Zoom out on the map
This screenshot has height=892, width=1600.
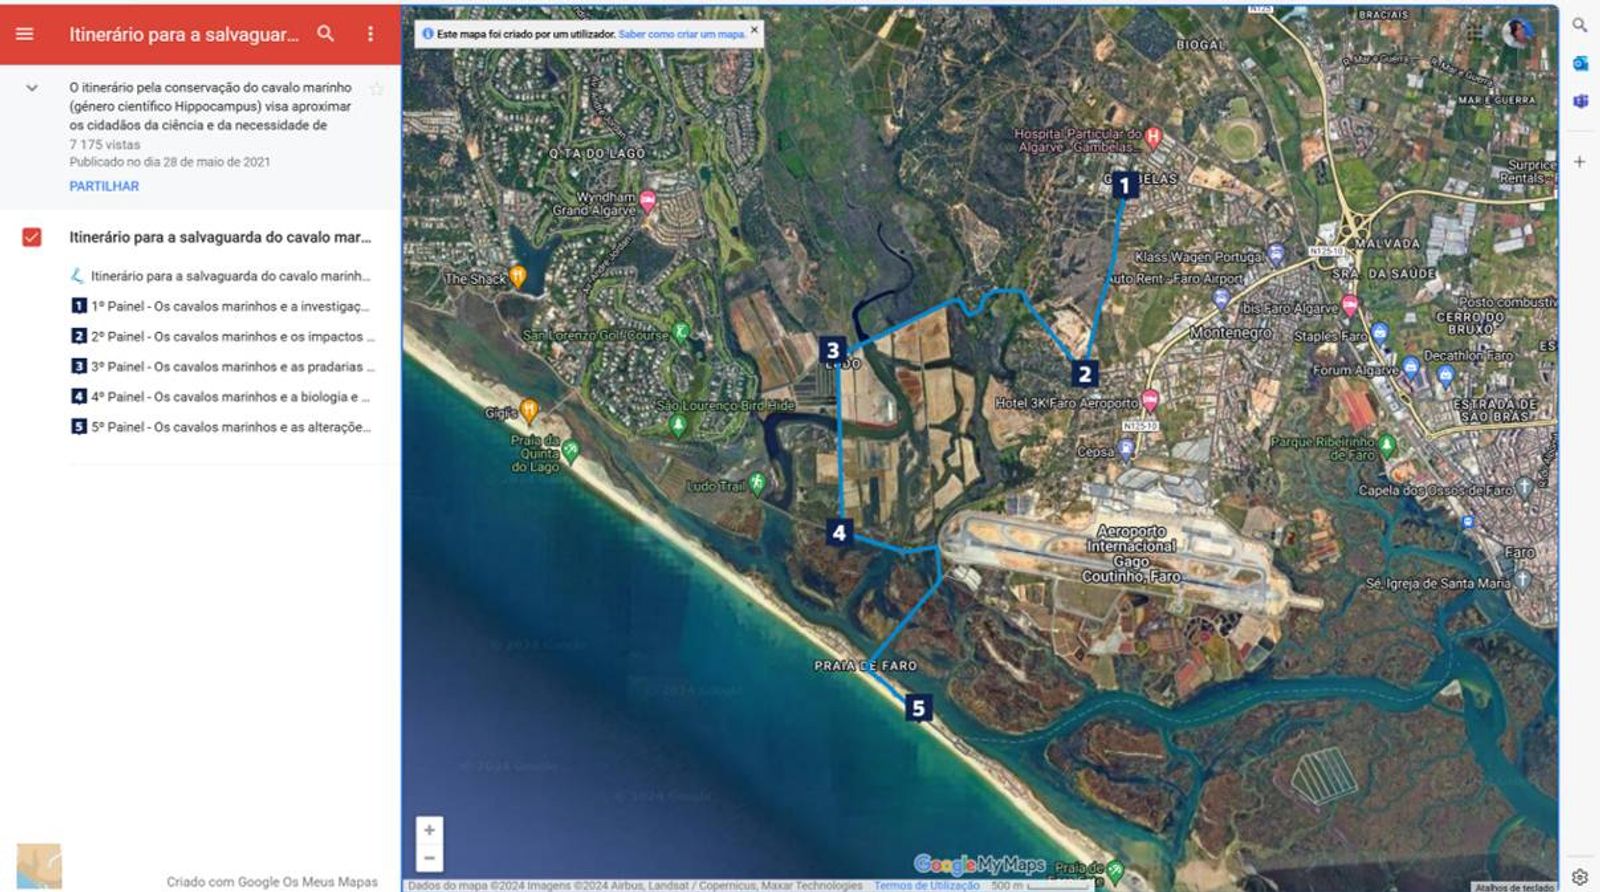[429, 857]
